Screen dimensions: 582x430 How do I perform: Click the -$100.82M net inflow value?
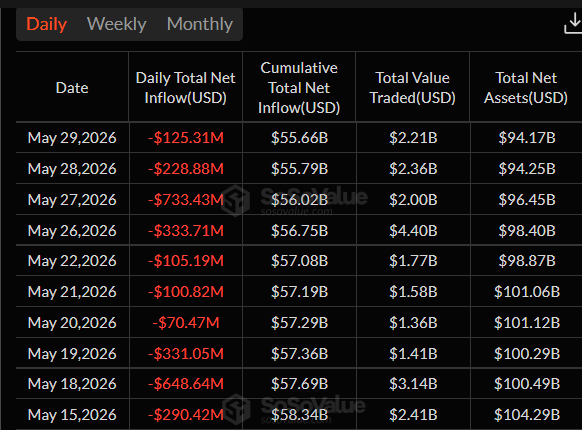(x=186, y=291)
